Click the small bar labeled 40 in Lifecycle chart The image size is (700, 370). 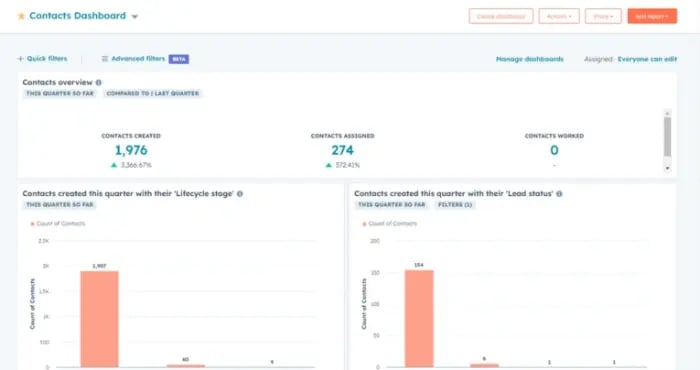point(185,366)
